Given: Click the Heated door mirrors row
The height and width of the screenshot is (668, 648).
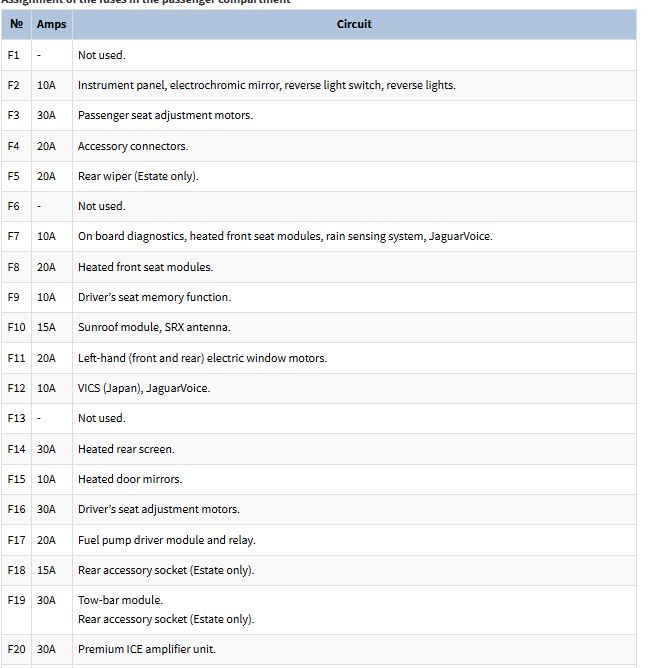Looking at the screenshot, I should point(130,479).
